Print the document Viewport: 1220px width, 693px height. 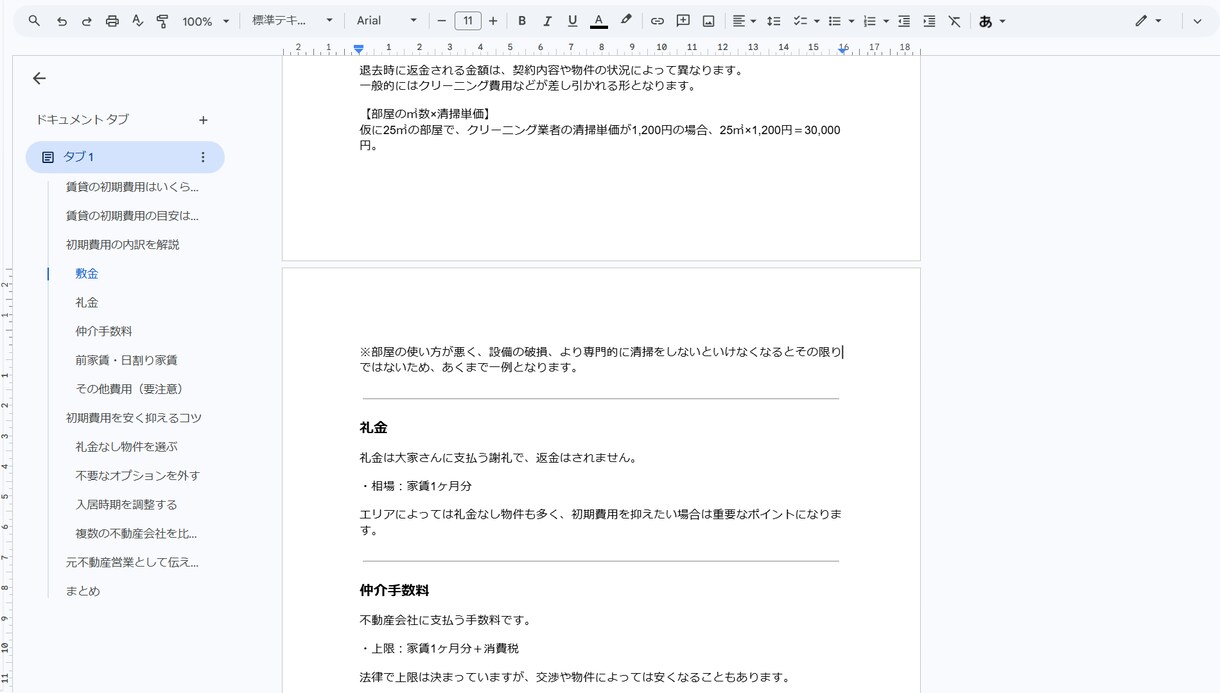point(112,21)
